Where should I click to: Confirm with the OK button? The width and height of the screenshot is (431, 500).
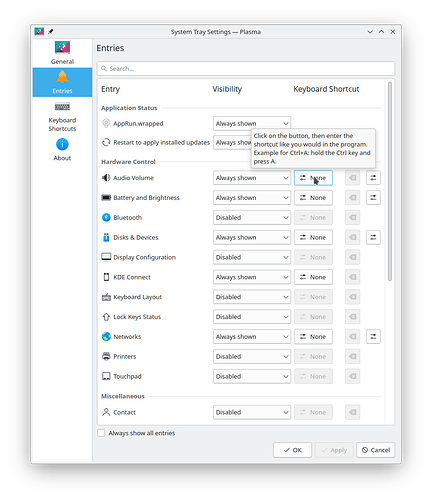pos(292,450)
